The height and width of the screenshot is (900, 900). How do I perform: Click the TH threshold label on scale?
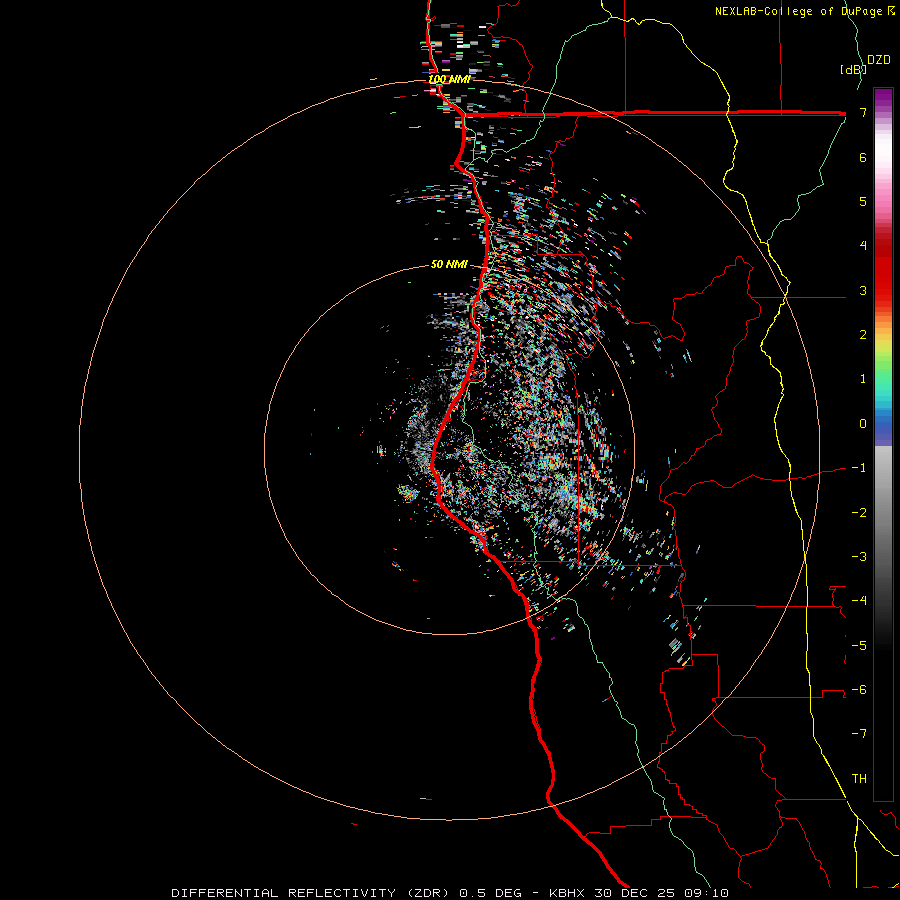(859, 779)
